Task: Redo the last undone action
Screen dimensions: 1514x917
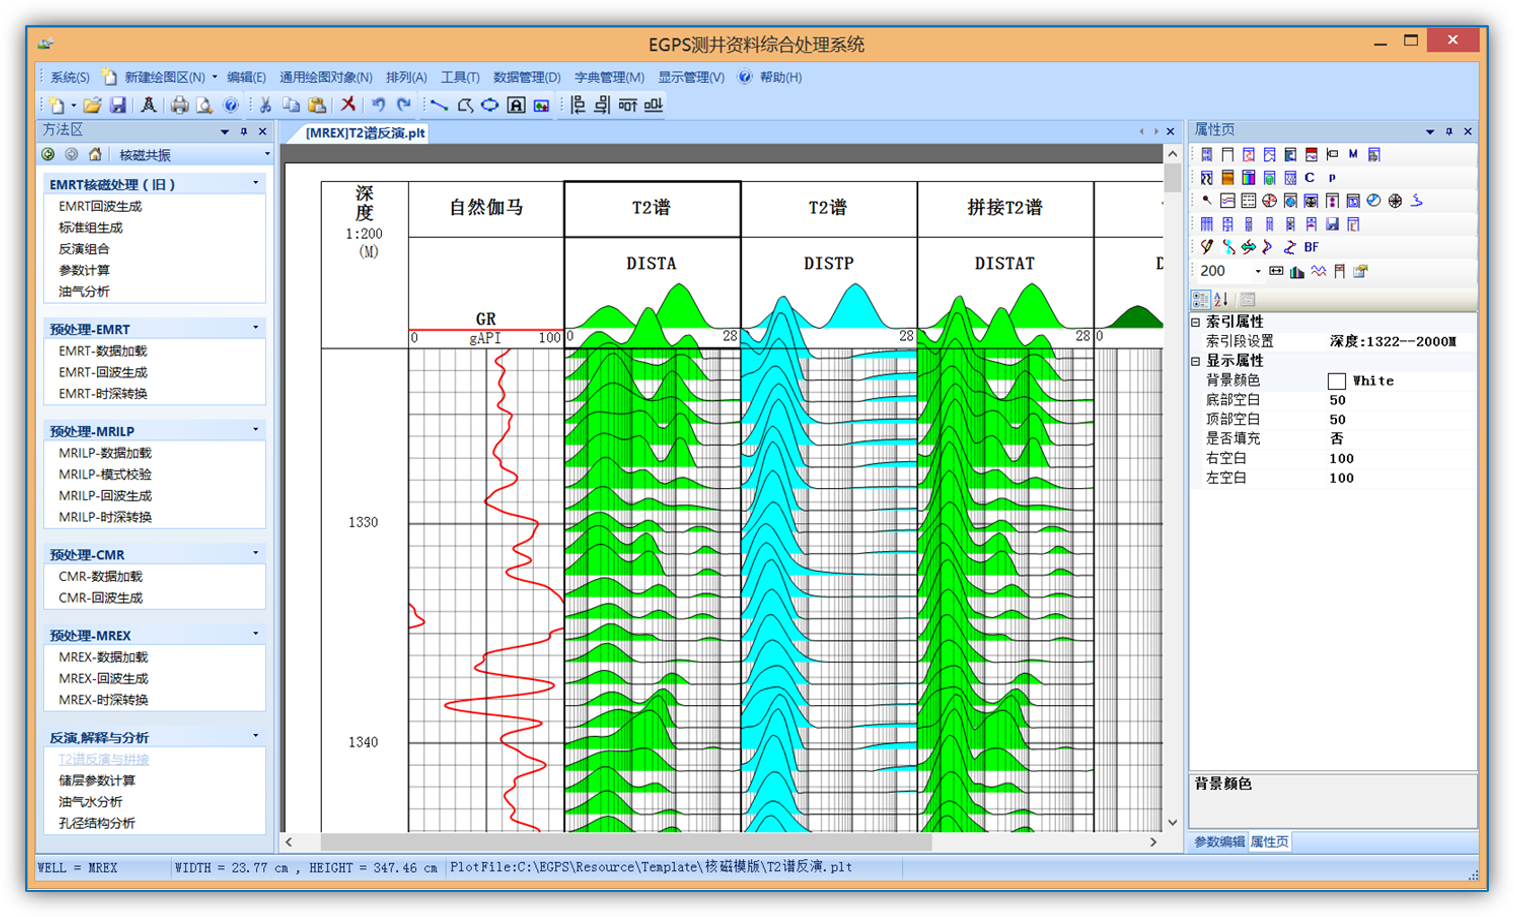Action: 404,104
